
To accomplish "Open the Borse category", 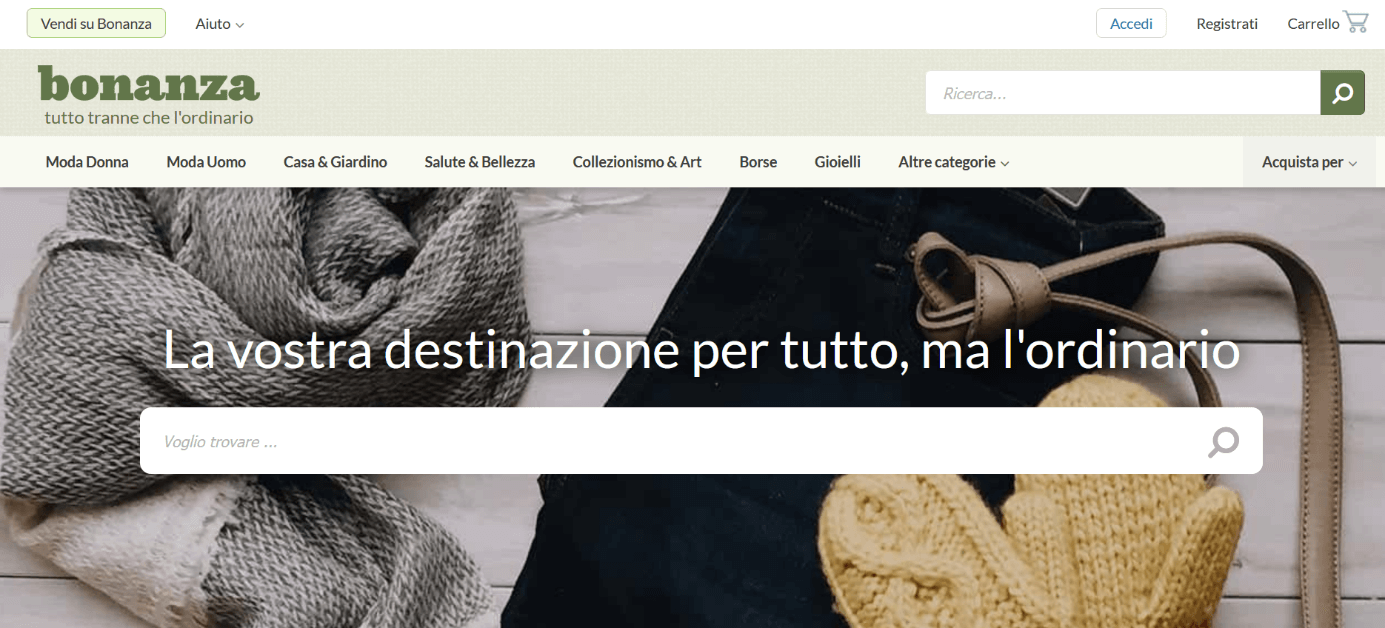I will tap(758, 162).
